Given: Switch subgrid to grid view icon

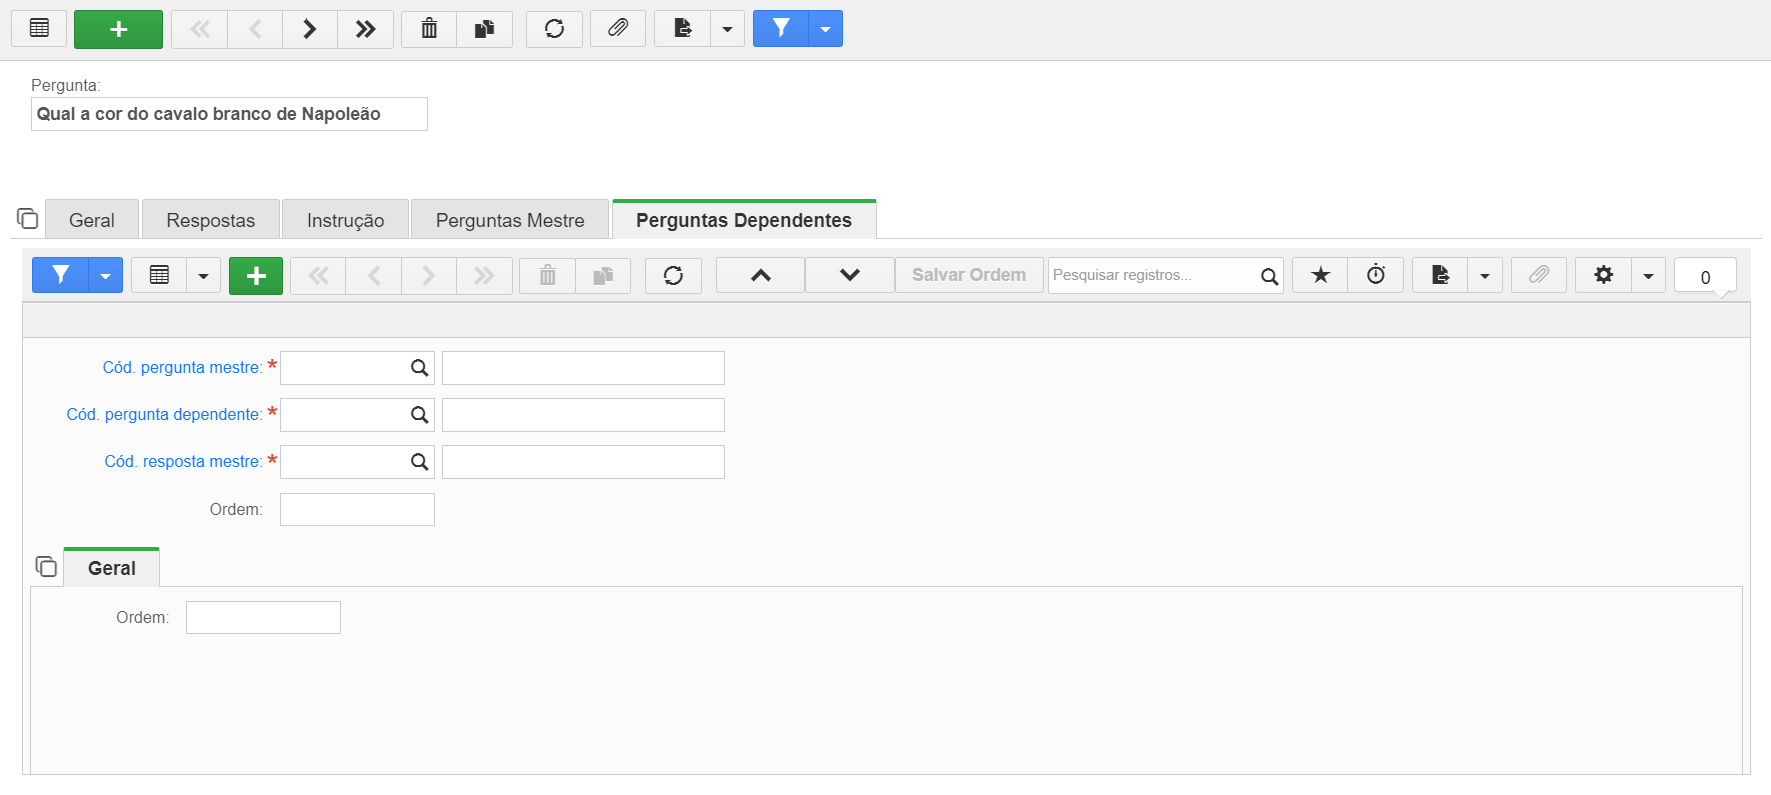Looking at the screenshot, I should [x=159, y=275].
